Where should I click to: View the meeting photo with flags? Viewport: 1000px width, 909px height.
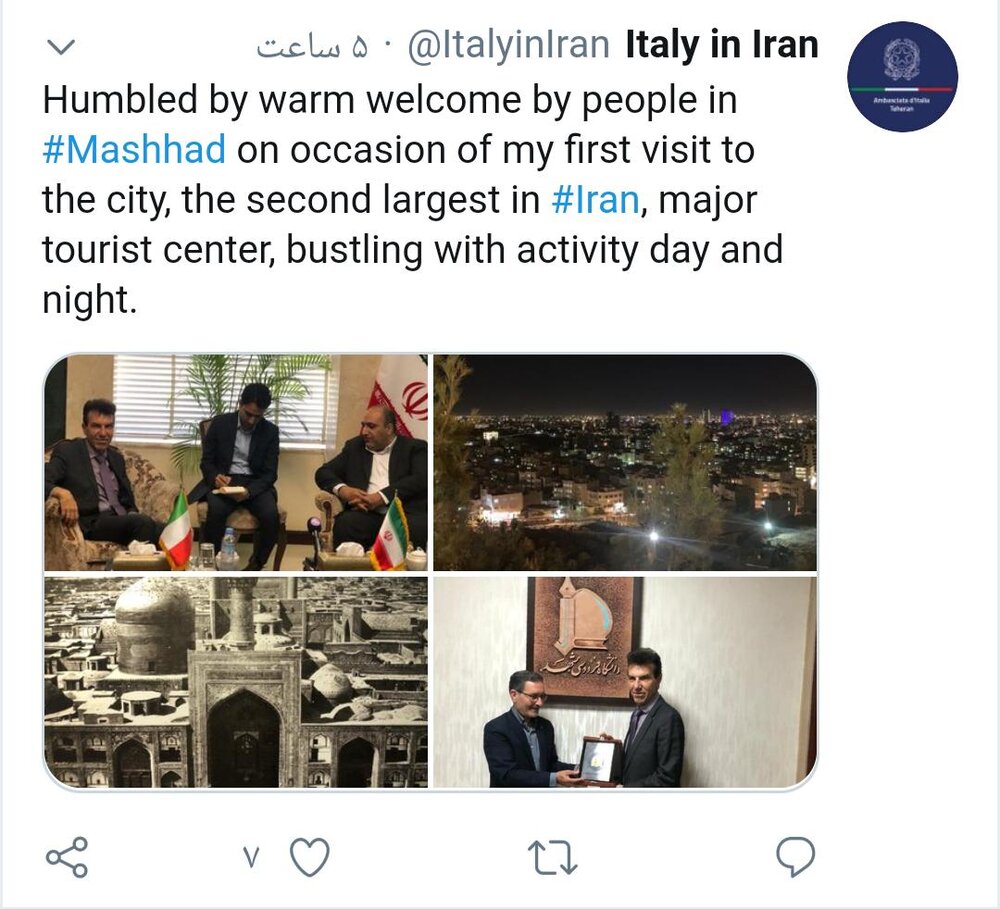(x=236, y=462)
